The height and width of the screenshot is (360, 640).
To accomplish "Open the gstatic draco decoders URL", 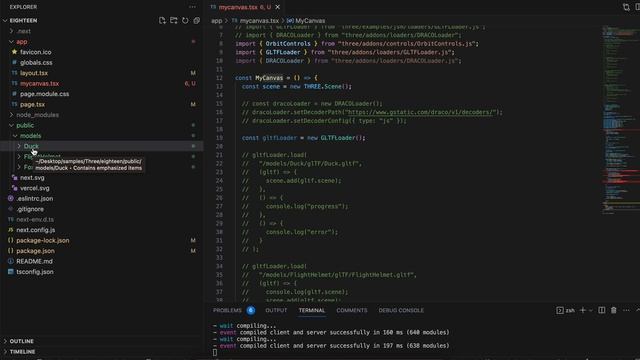I will pyautogui.click(x=420, y=112).
